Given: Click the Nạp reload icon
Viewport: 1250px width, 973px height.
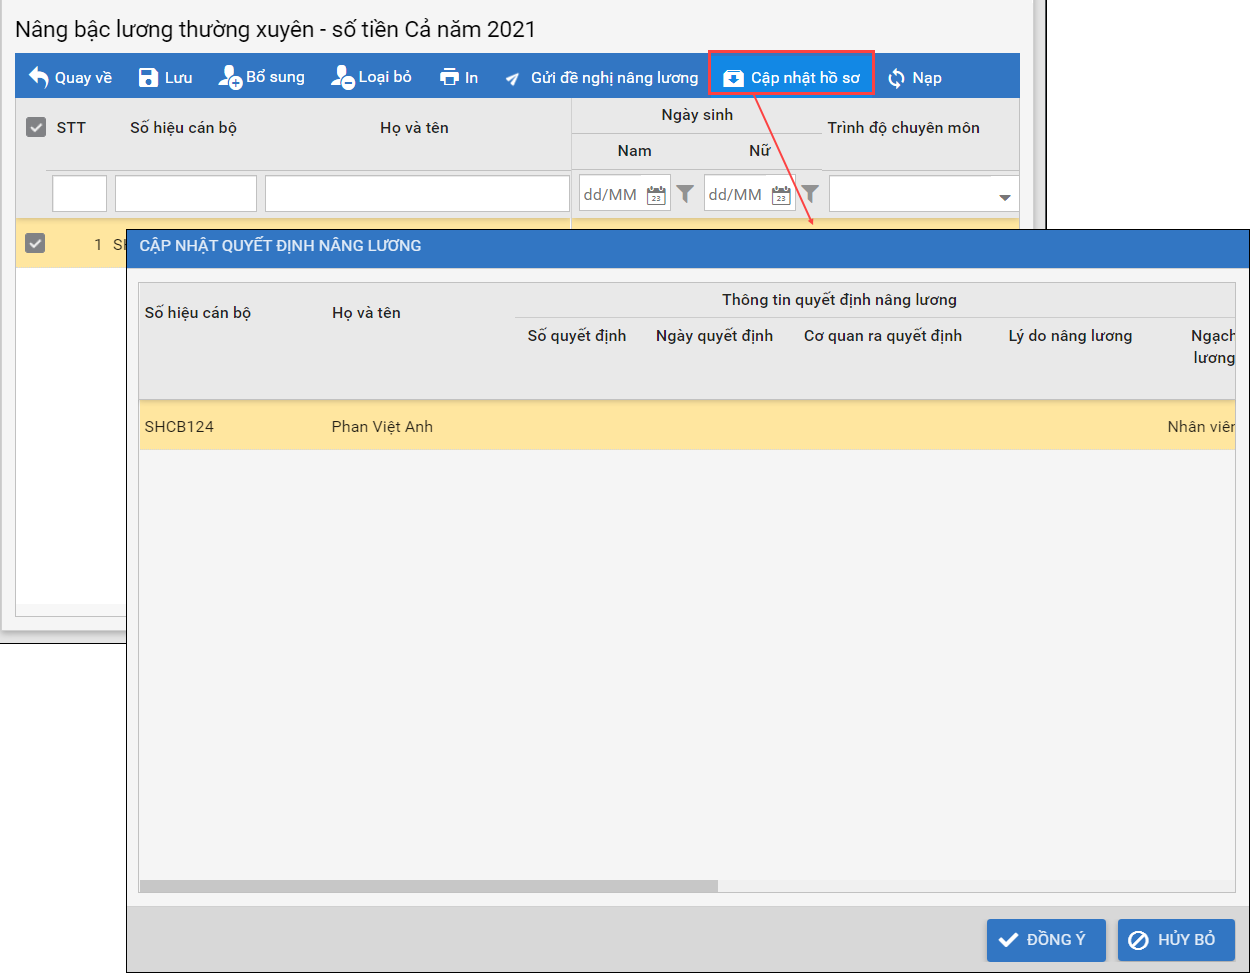Looking at the screenshot, I should coord(897,78).
